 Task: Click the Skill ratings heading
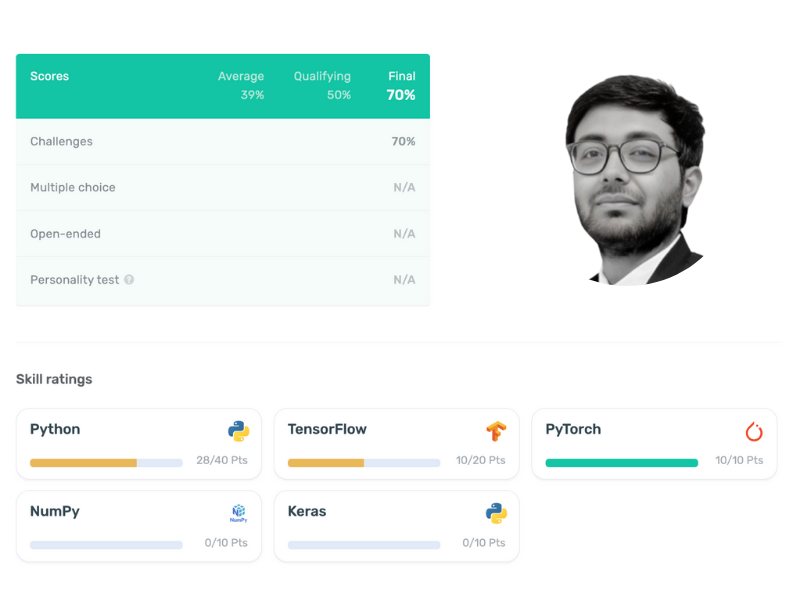[x=54, y=379]
